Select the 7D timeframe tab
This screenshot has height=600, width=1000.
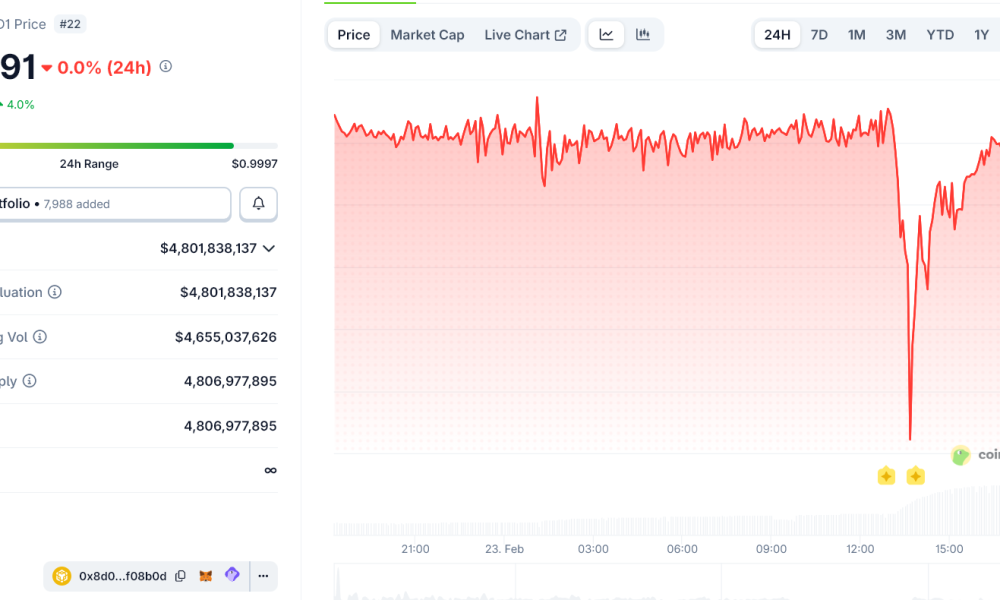819,34
